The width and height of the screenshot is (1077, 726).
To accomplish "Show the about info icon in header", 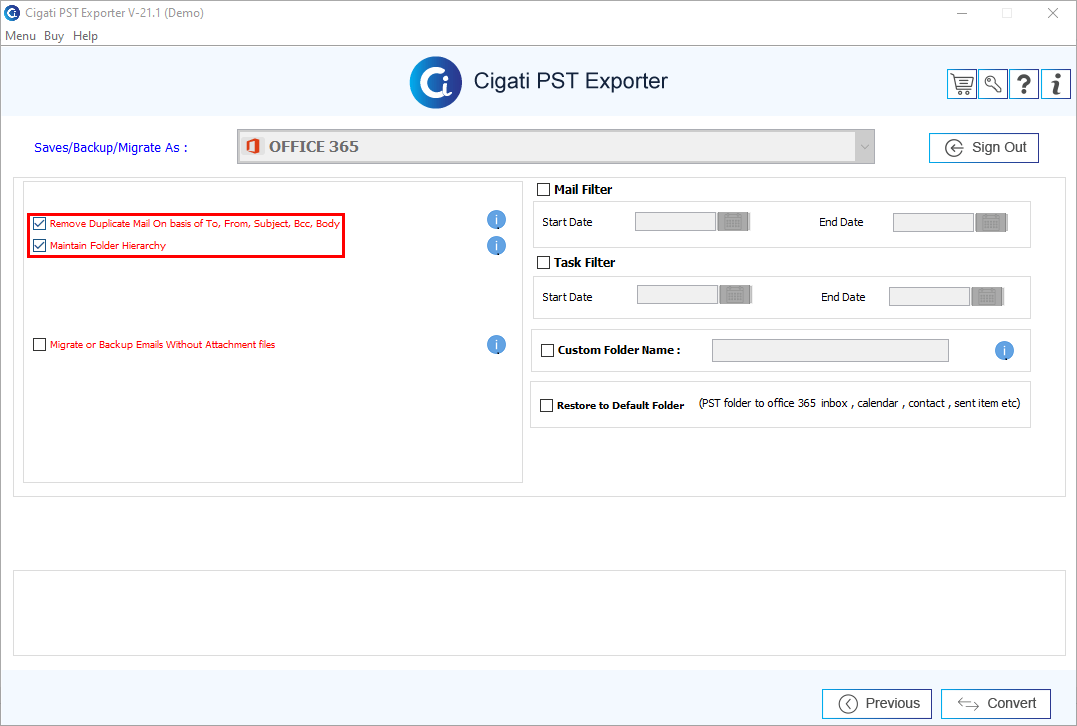I will [1056, 84].
